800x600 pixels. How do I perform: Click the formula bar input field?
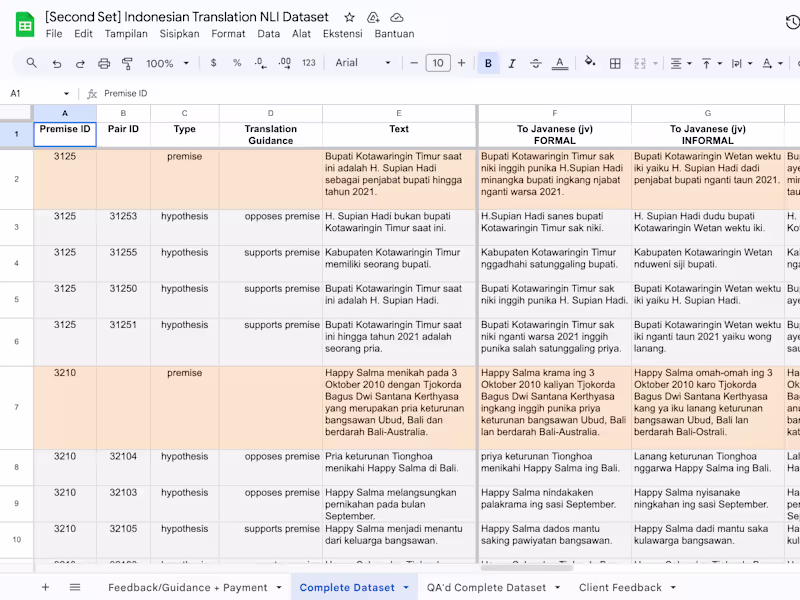300,92
